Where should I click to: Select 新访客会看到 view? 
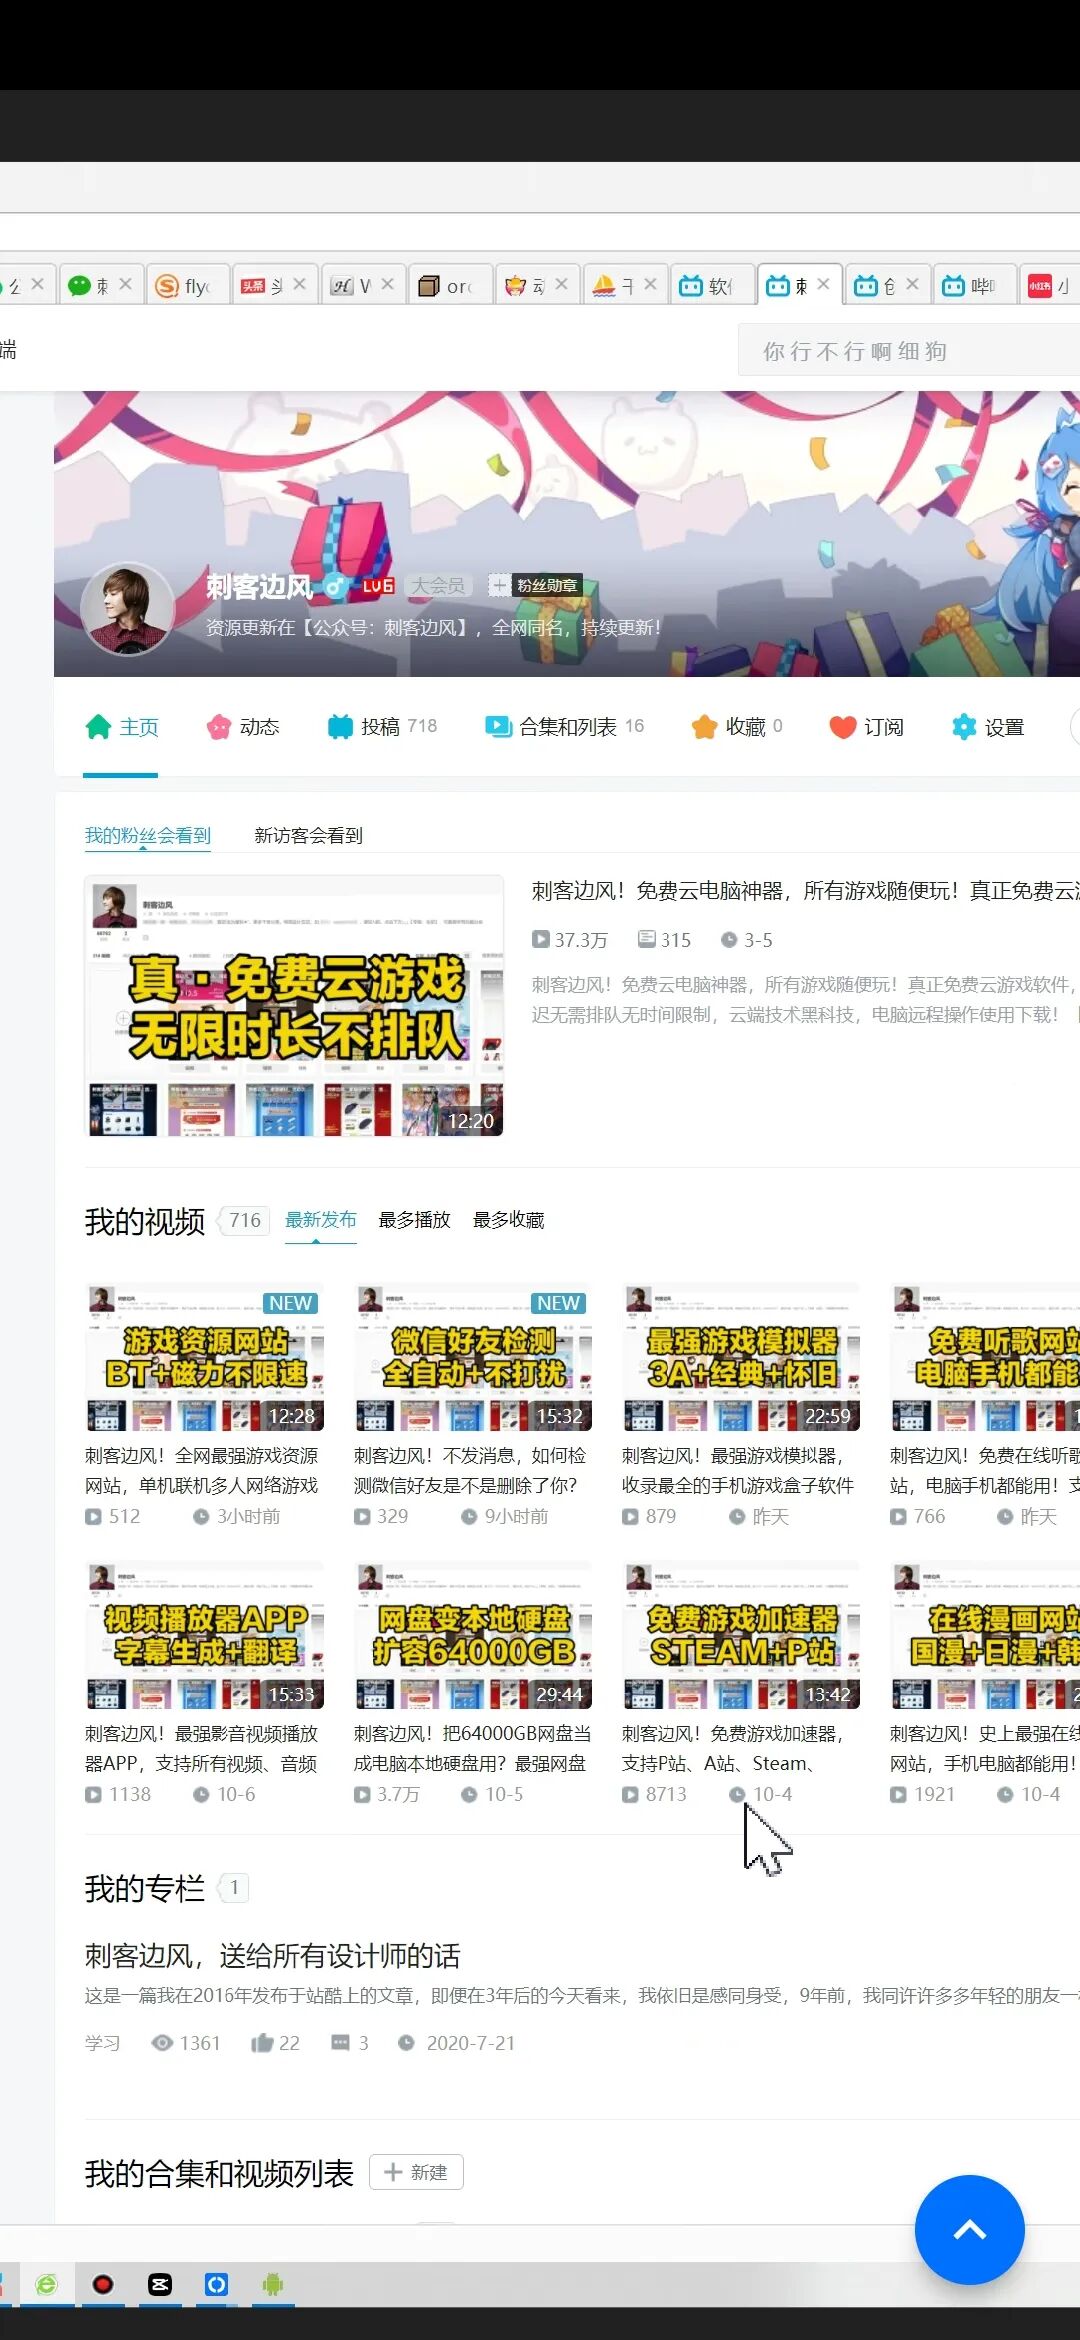point(308,836)
